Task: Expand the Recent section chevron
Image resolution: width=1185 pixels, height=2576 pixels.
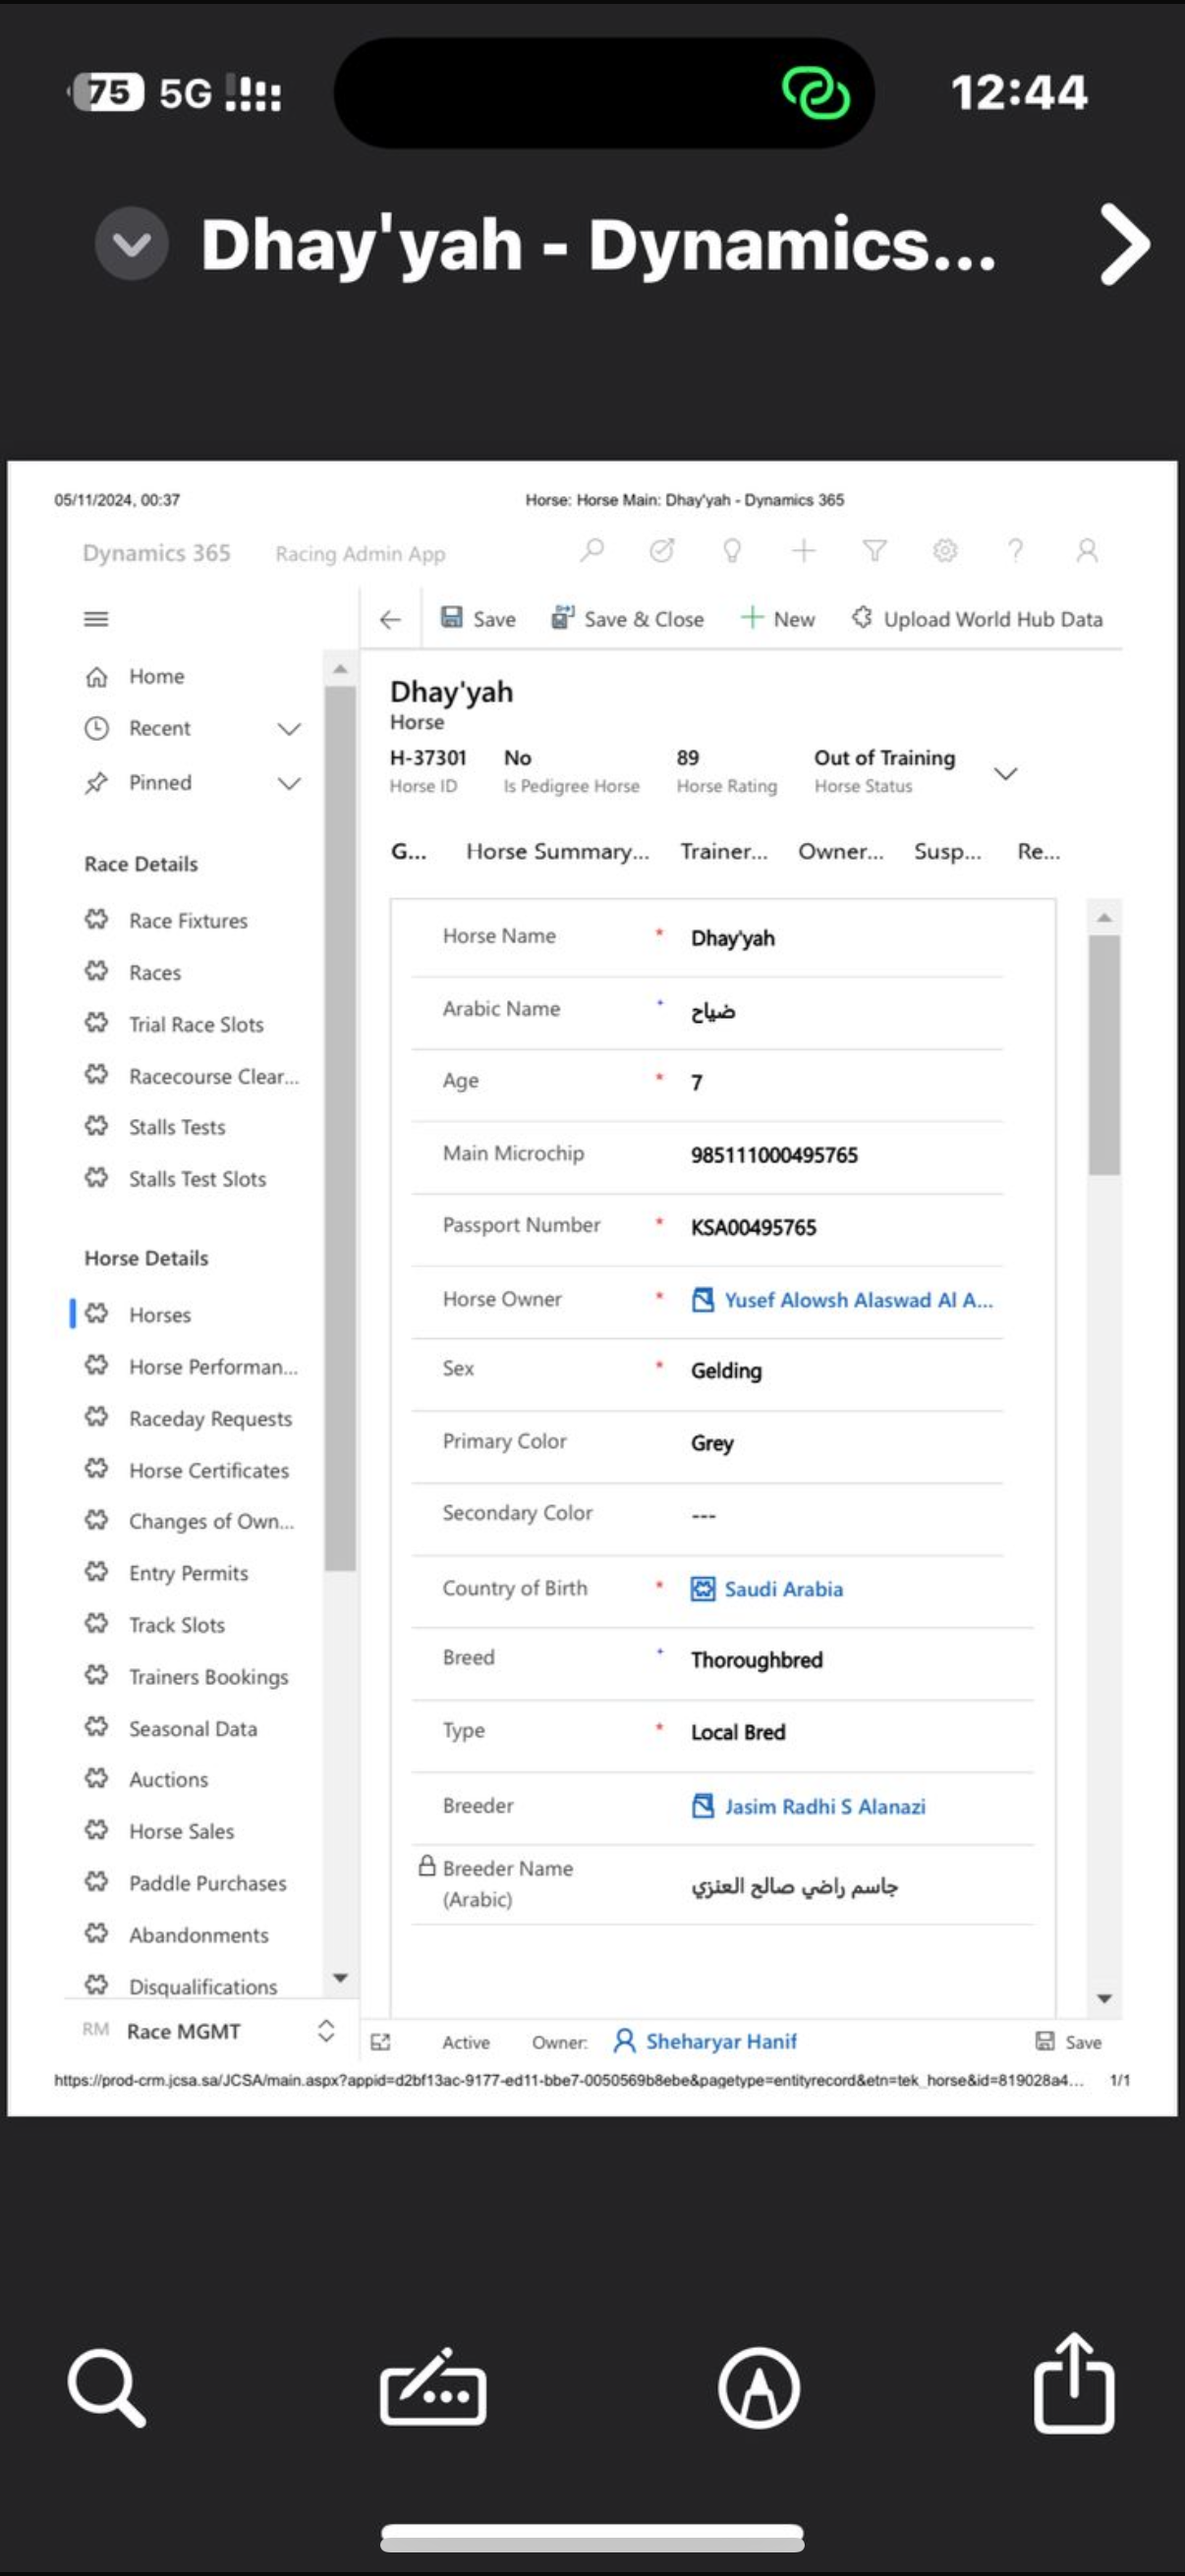Action: pyautogui.click(x=289, y=728)
